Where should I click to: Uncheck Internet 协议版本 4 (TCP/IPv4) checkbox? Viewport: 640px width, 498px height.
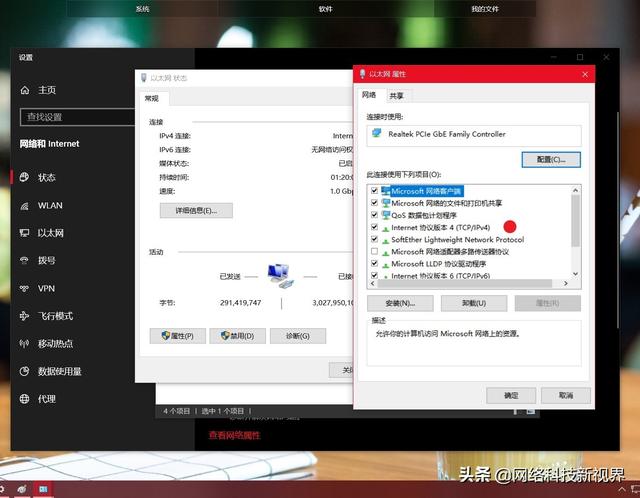click(374, 227)
